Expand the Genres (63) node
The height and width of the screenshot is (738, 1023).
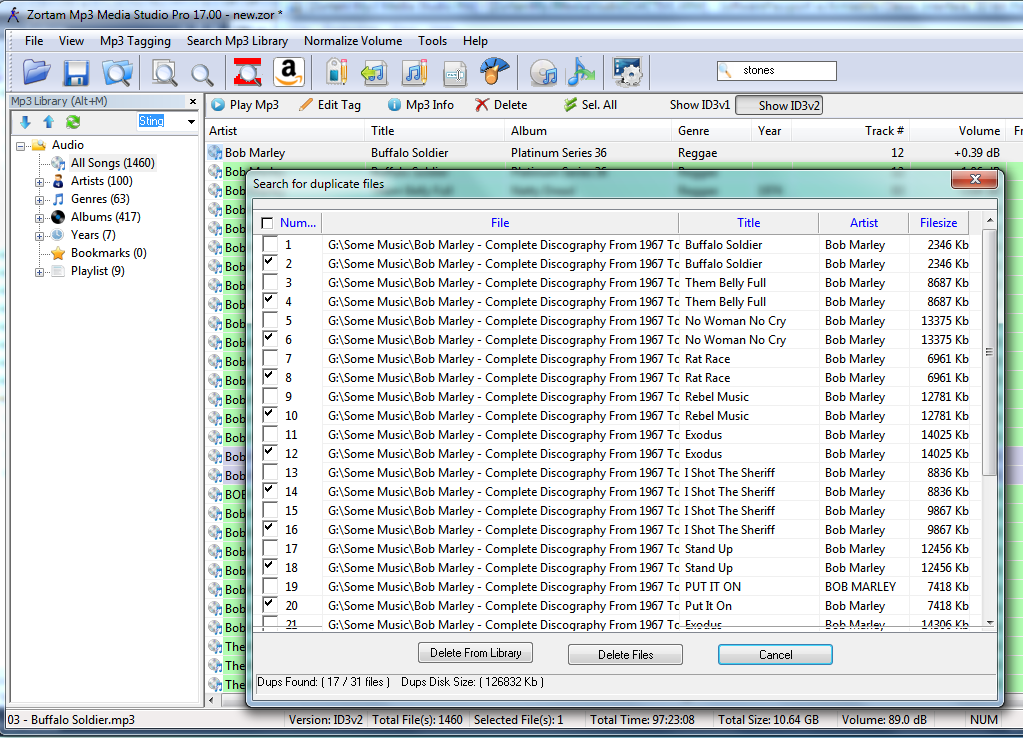click(x=39, y=200)
